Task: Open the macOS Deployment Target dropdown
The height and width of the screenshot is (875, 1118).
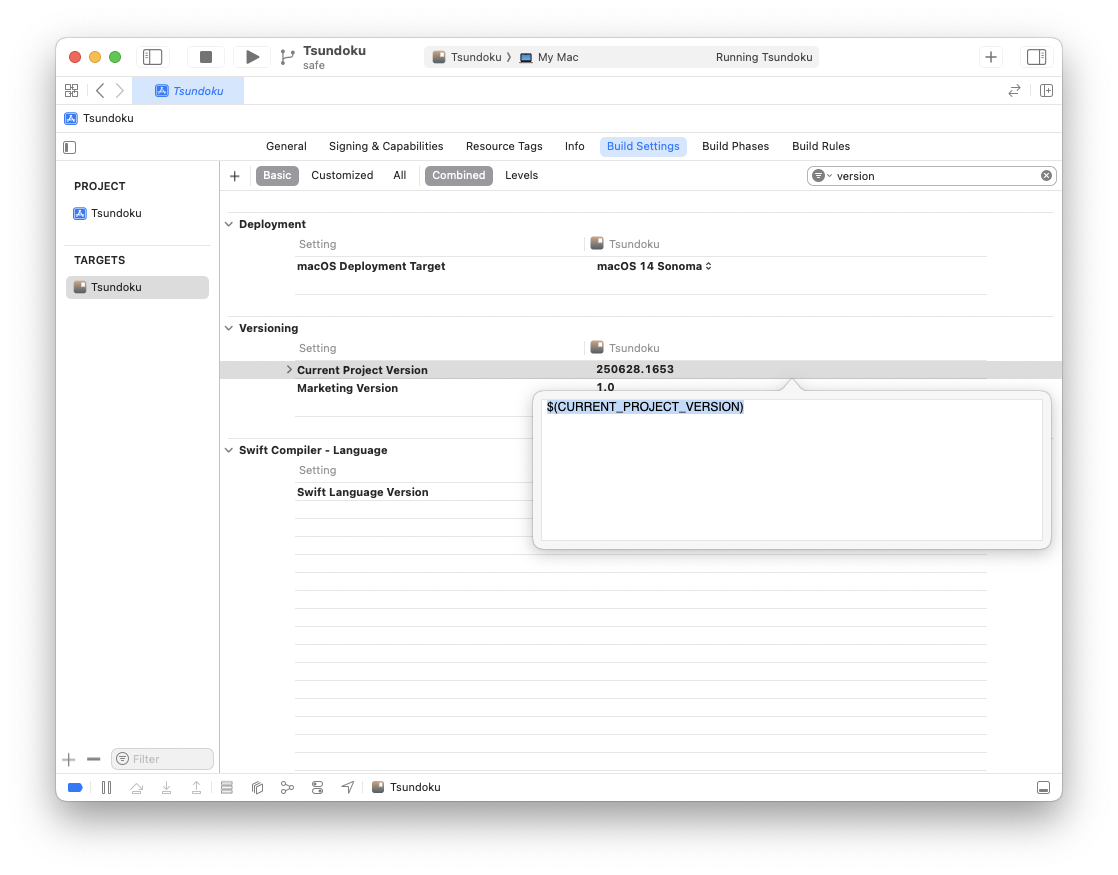Action: (x=654, y=266)
